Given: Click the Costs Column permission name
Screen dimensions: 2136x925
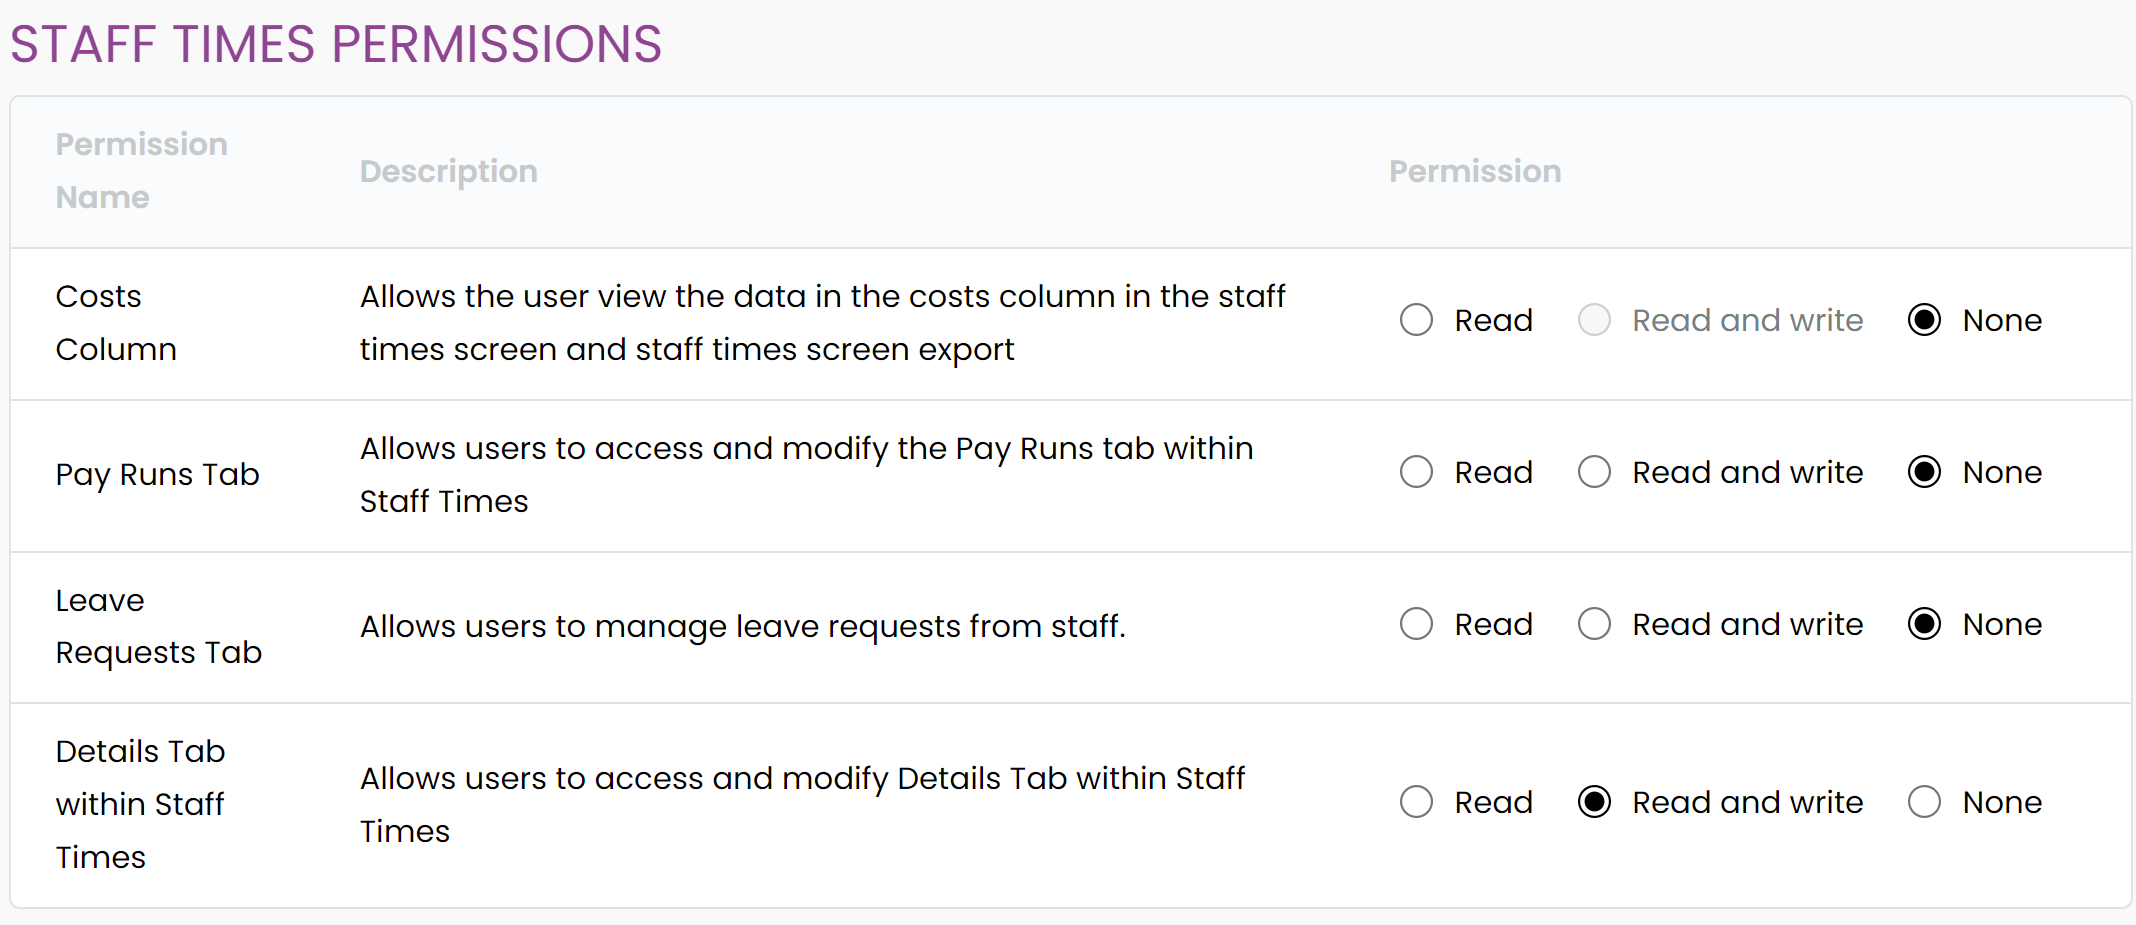Looking at the screenshot, I should [116, 323].
